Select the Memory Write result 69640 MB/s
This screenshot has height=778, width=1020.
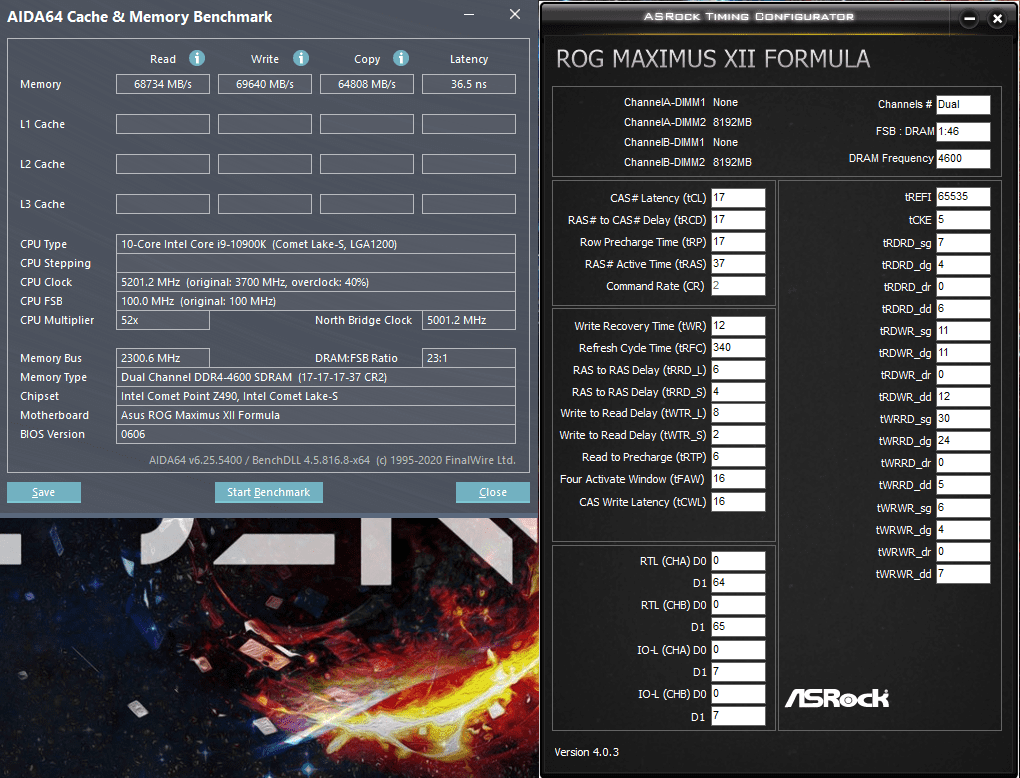265,84
